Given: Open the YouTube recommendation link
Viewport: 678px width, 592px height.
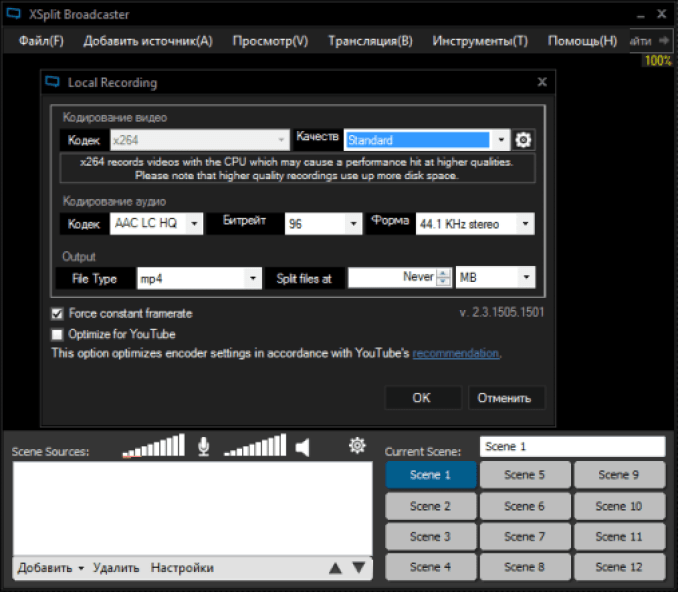Looking at the screenshot, I should click(x=455, y=353).
